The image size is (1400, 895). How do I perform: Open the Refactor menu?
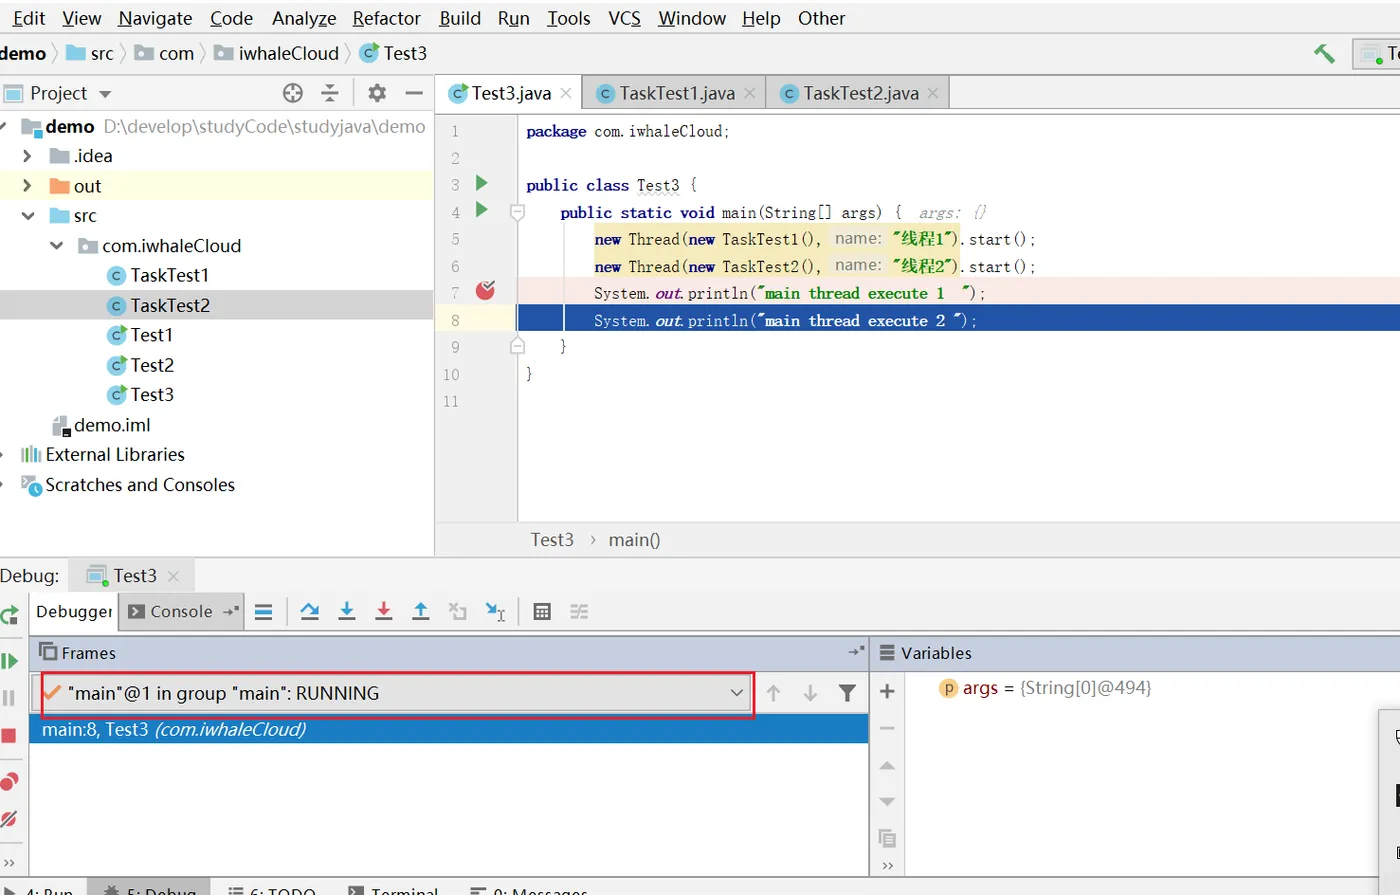point(386,18)
